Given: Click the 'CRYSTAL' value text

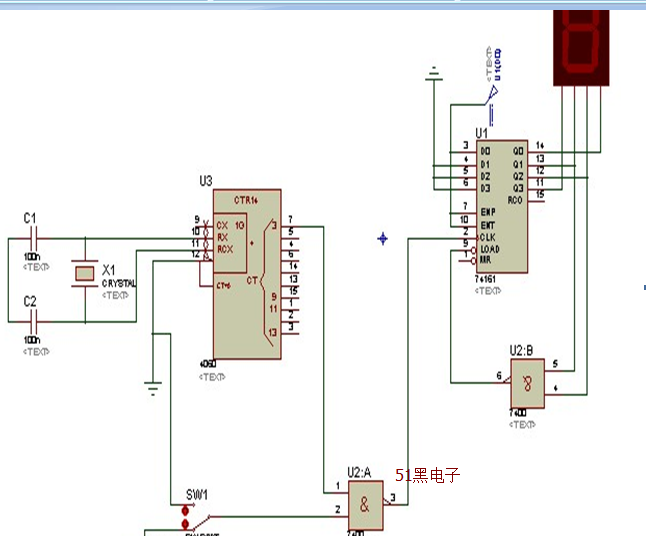Looking at the screenshot, I should [119, 283].
